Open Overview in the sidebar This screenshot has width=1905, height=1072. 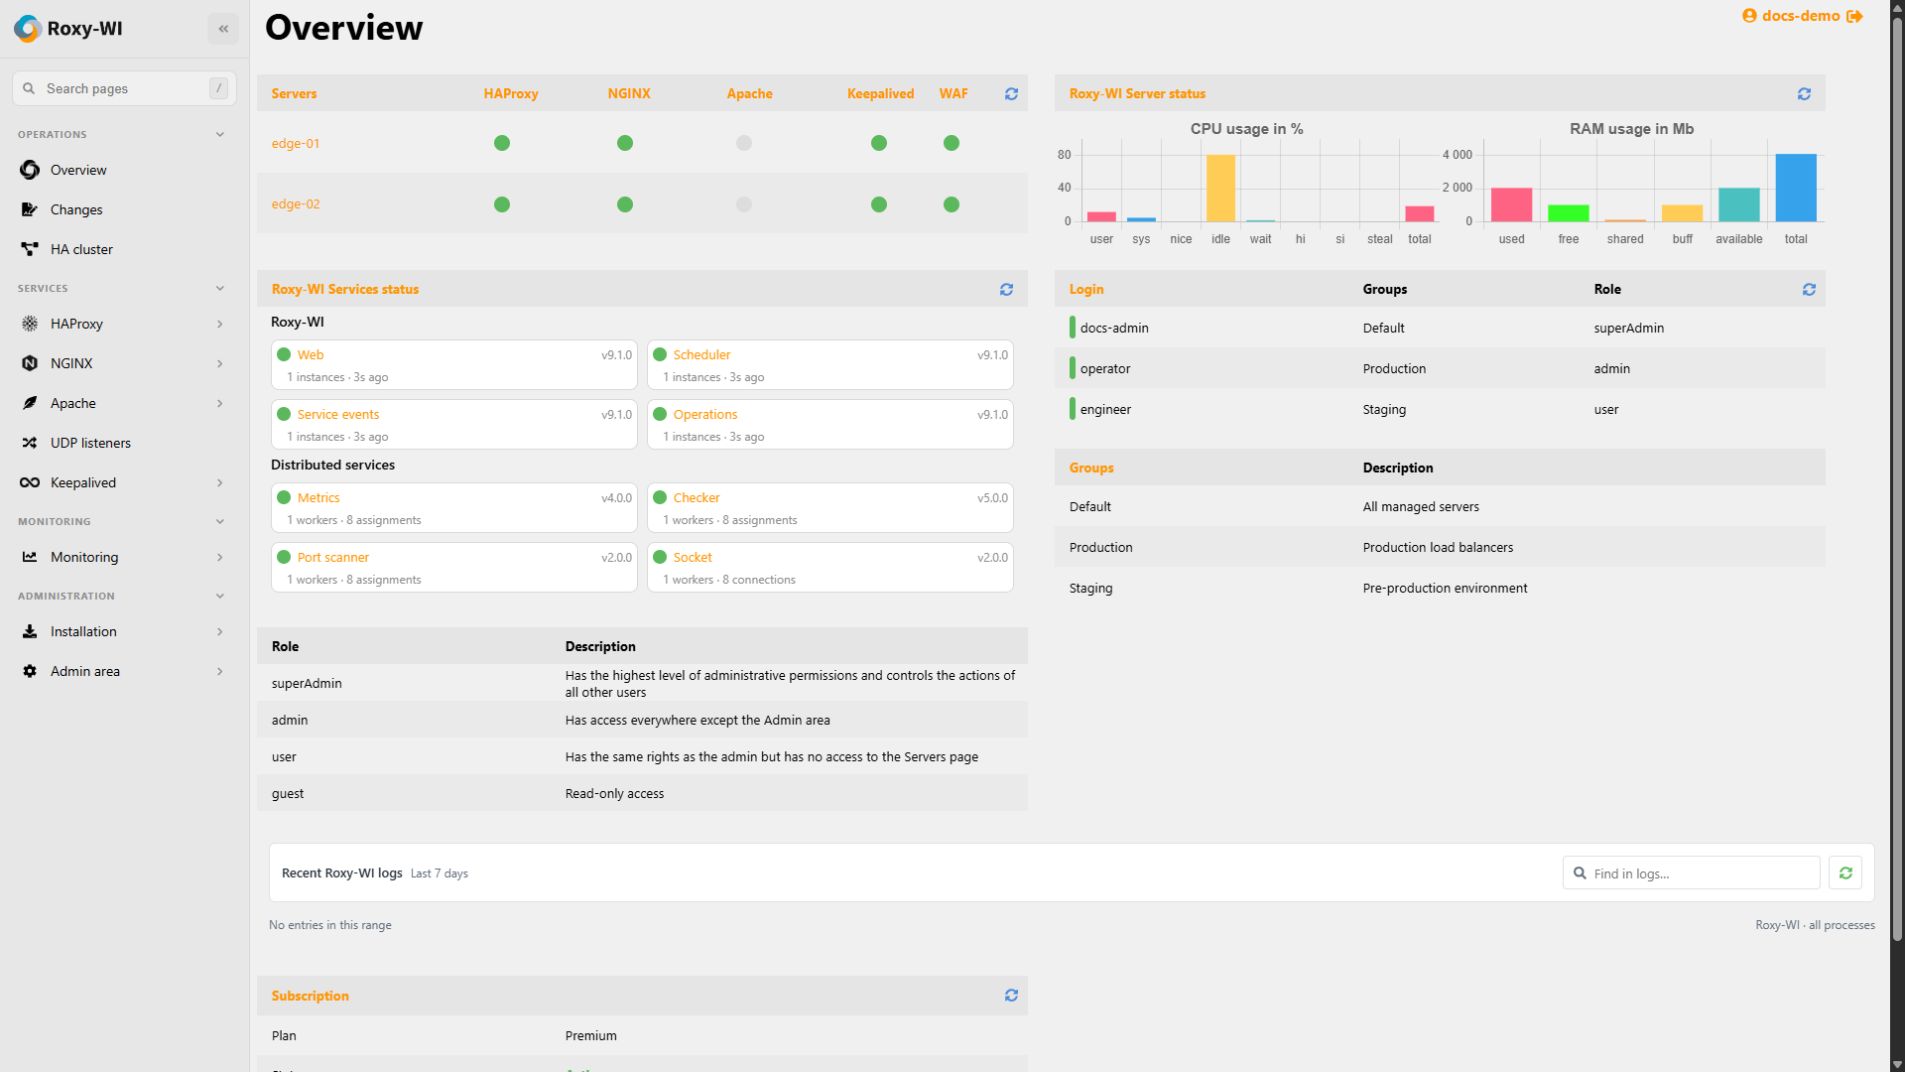point(78,170)
